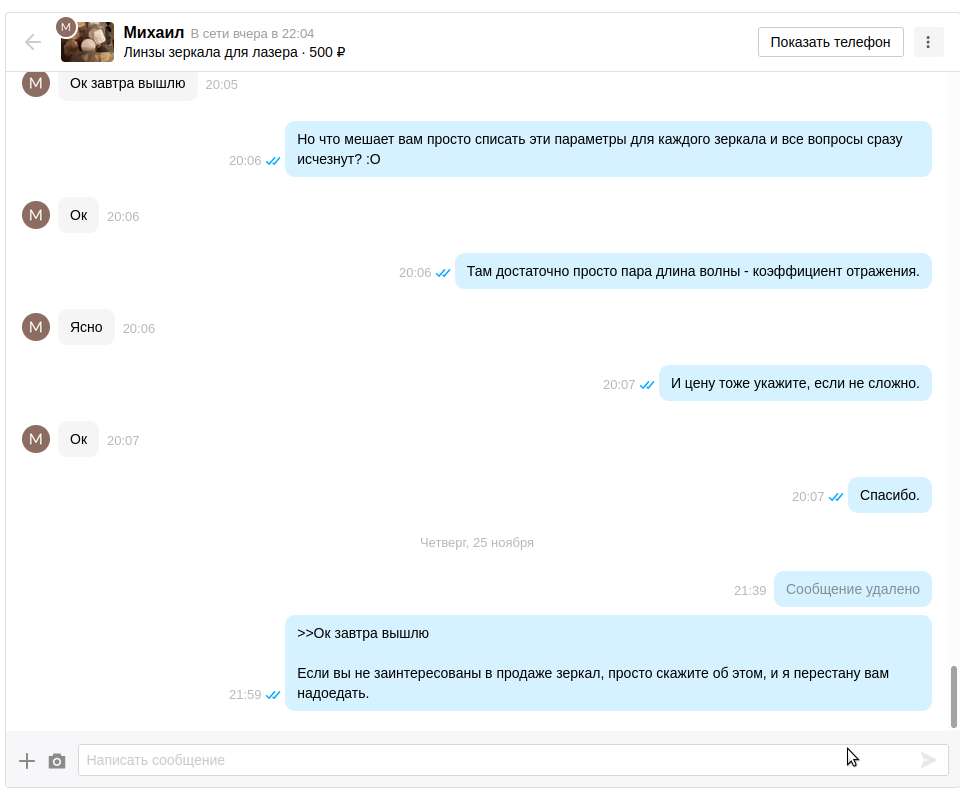
Task: Click the plus attachment icon
Action: (x=27, y=761)
